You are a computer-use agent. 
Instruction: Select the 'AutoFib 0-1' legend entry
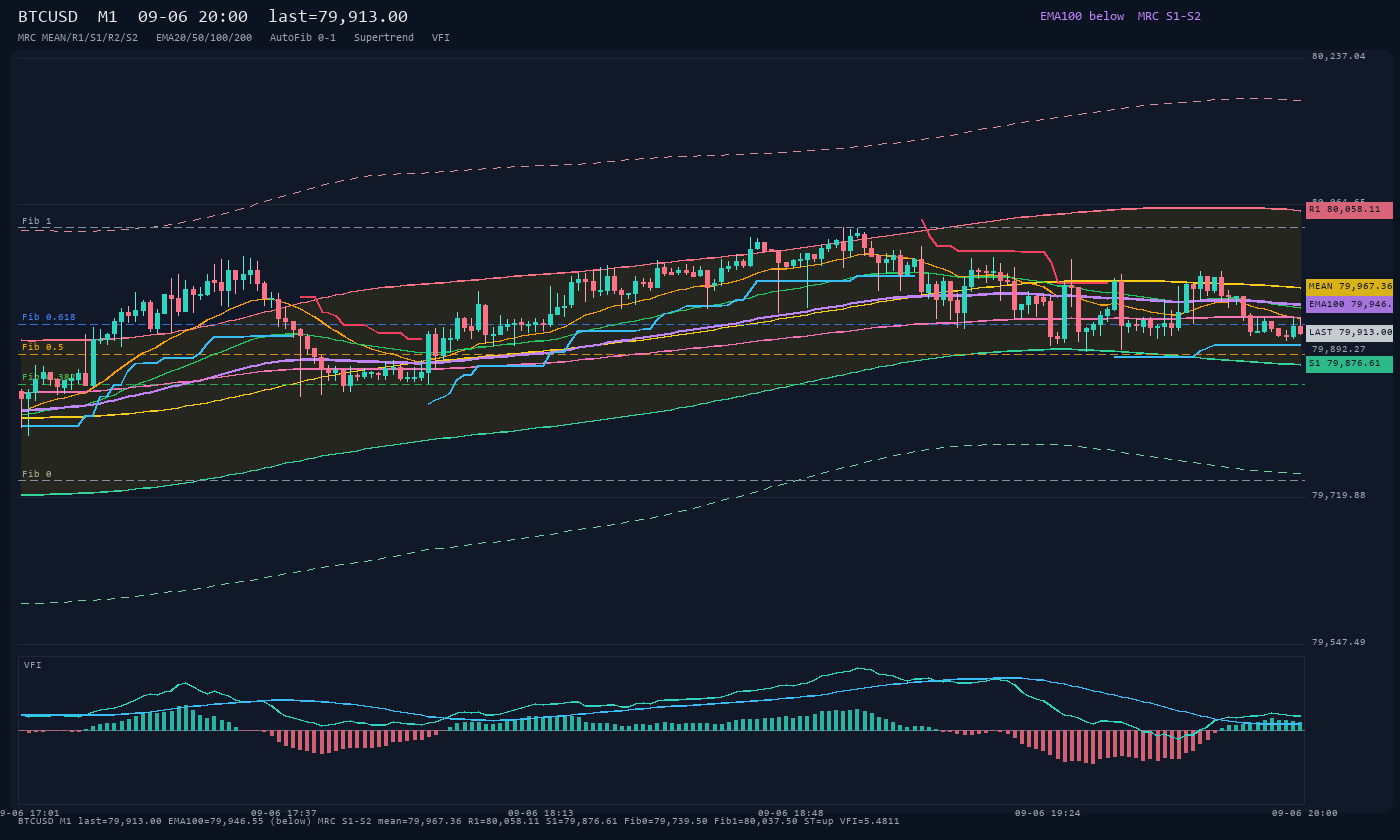[x=303, y=37]
